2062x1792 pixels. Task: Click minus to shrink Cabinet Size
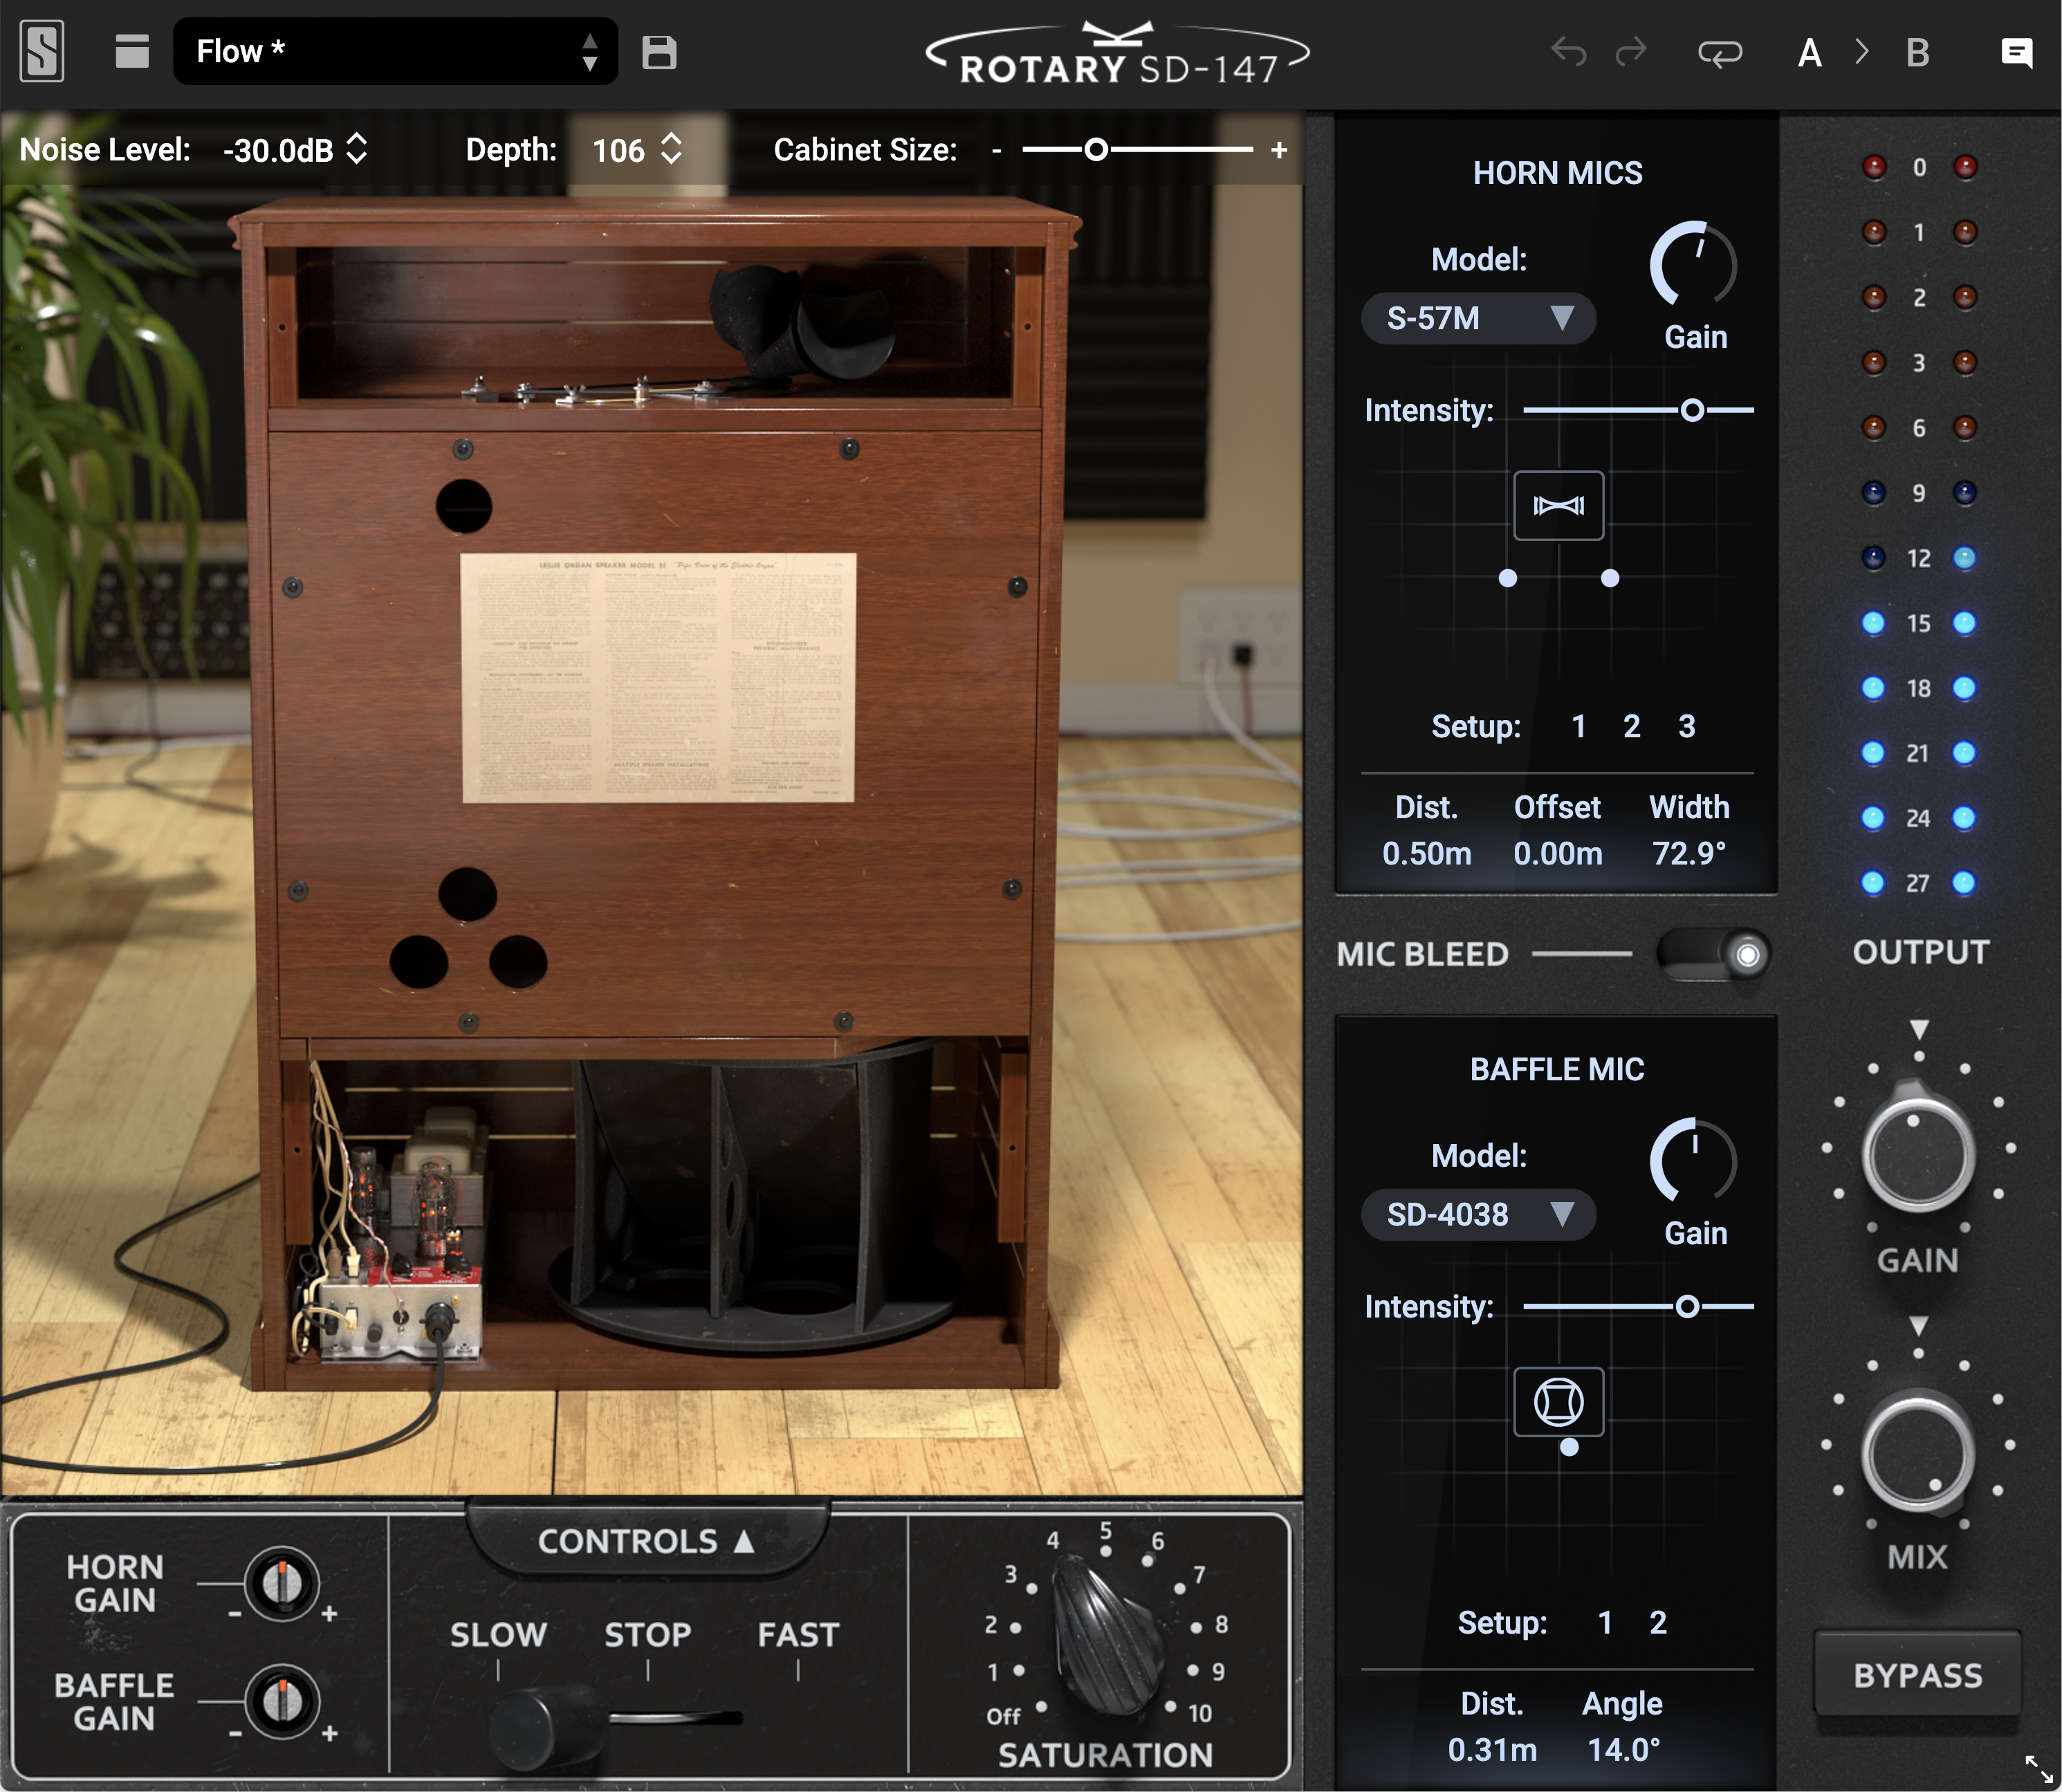pyautogui.click(x=996, y=150)
